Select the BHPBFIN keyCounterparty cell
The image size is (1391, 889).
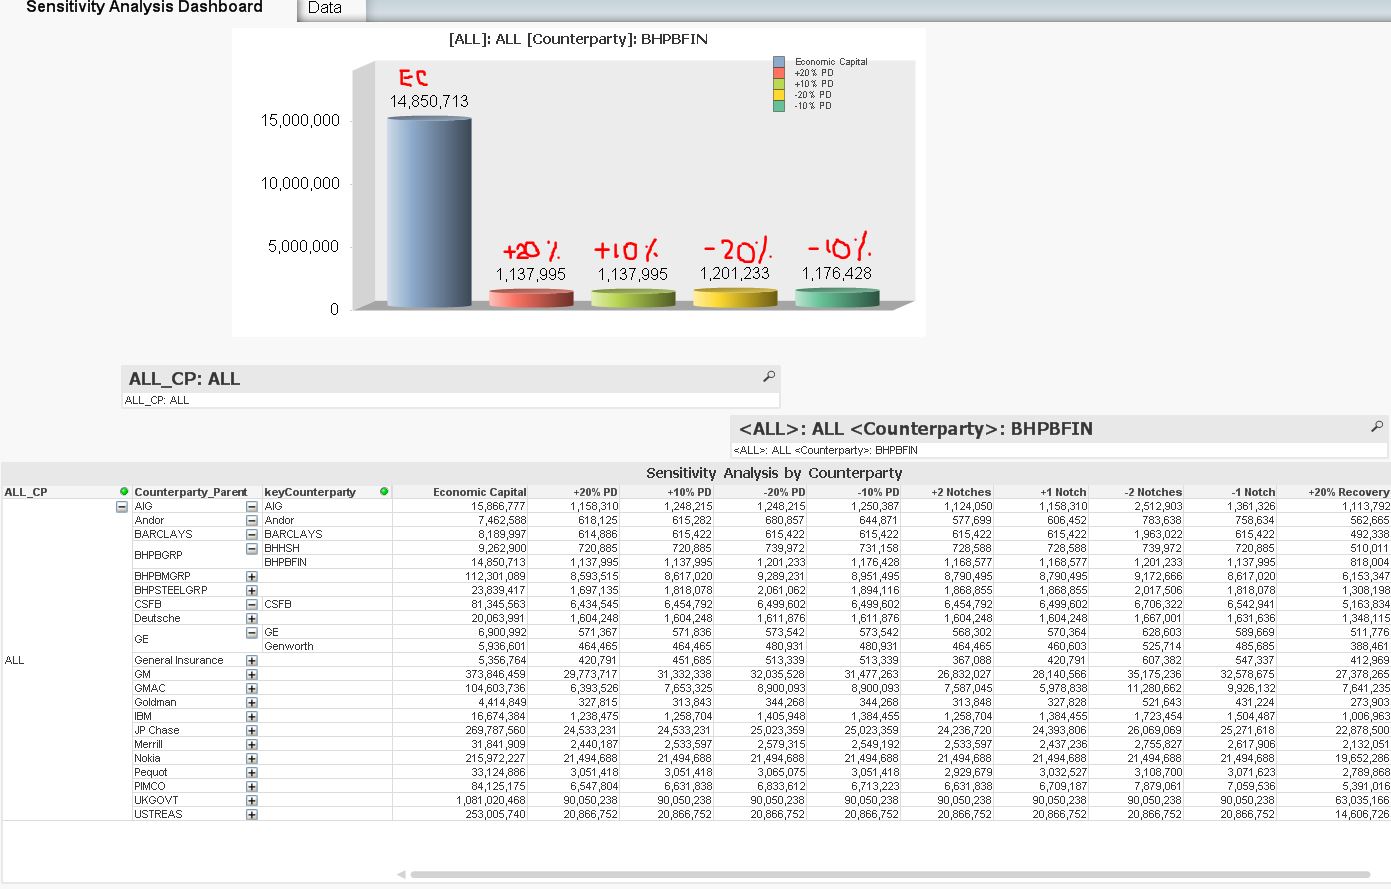coord(286,563)
